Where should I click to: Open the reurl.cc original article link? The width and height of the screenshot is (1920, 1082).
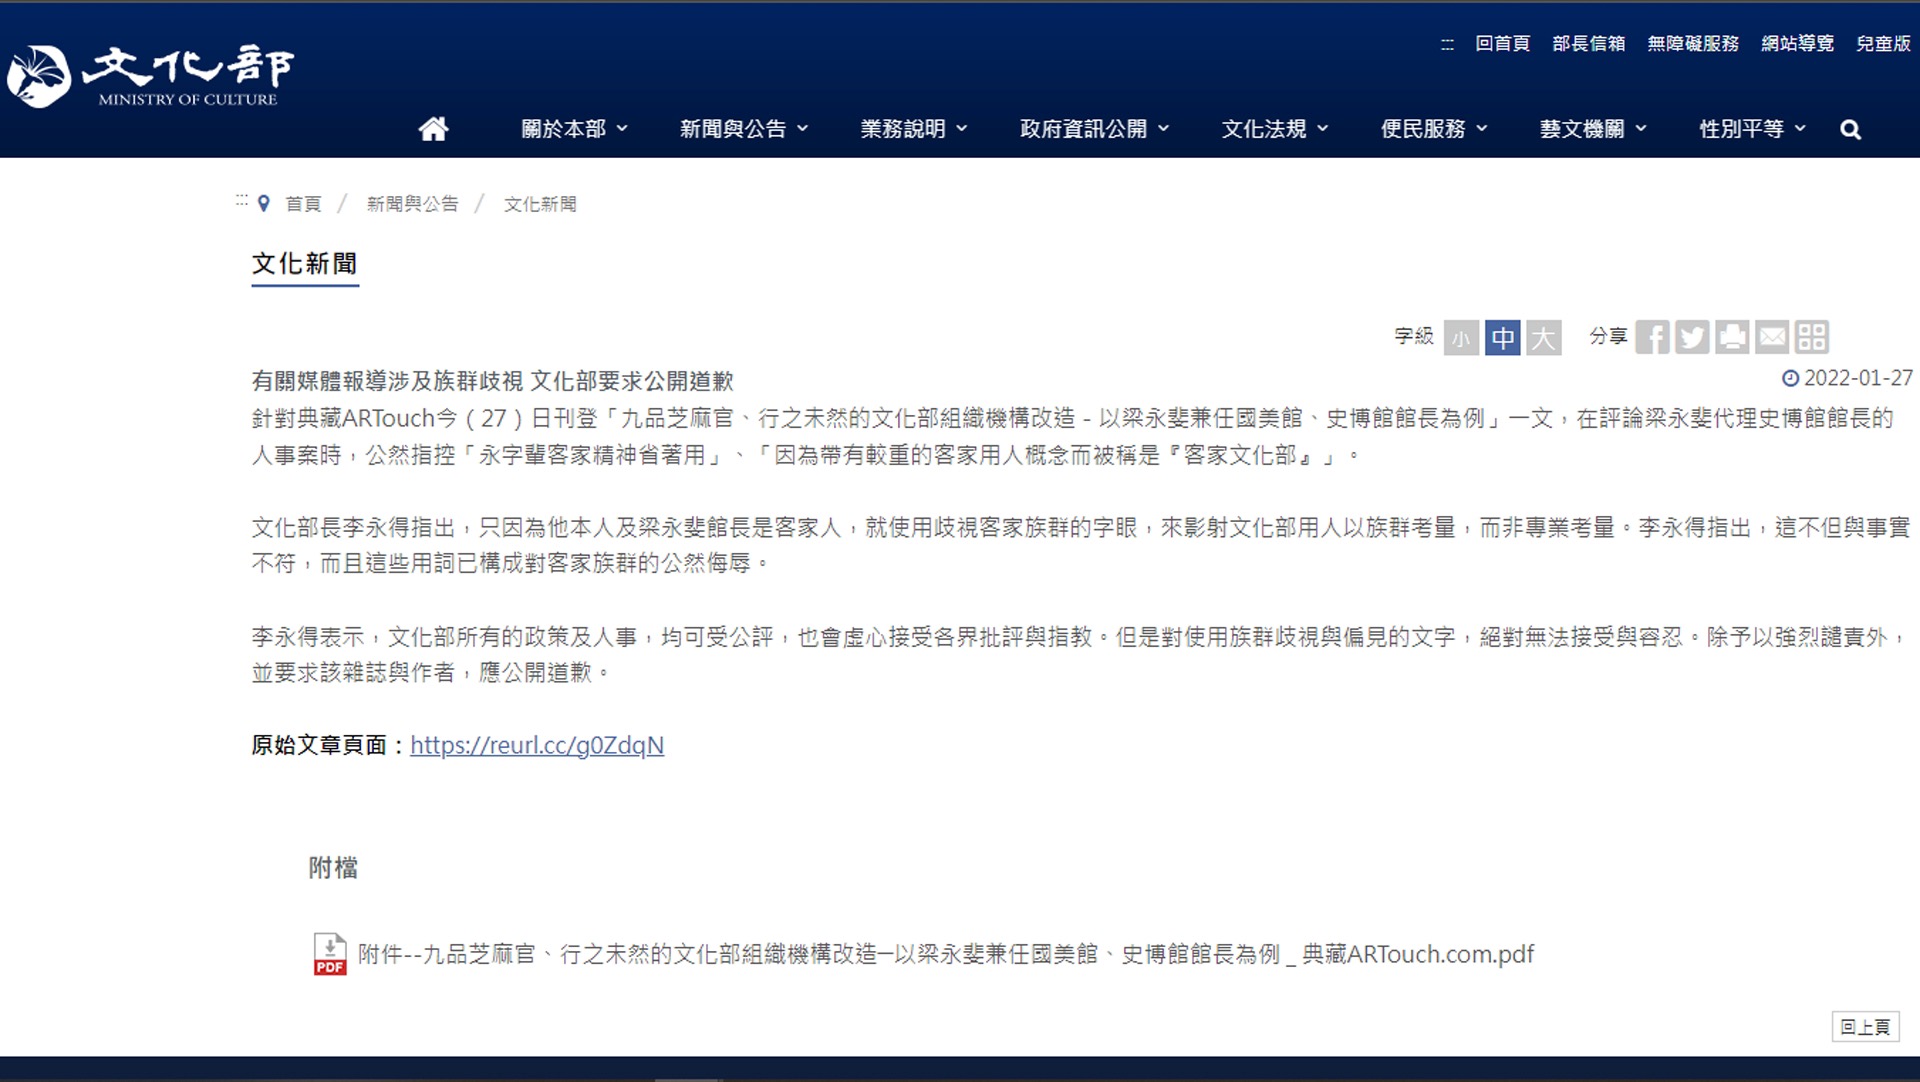(537, 745)
